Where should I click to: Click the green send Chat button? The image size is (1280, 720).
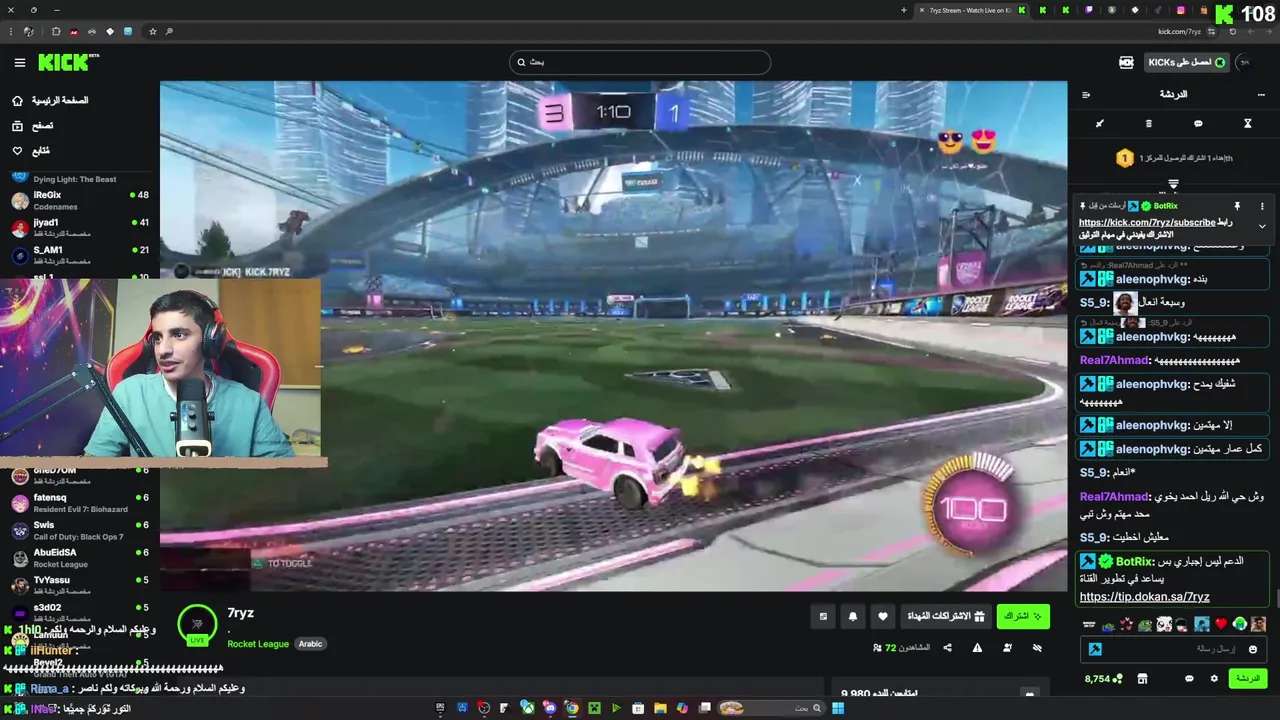[x=1248, y=678]
